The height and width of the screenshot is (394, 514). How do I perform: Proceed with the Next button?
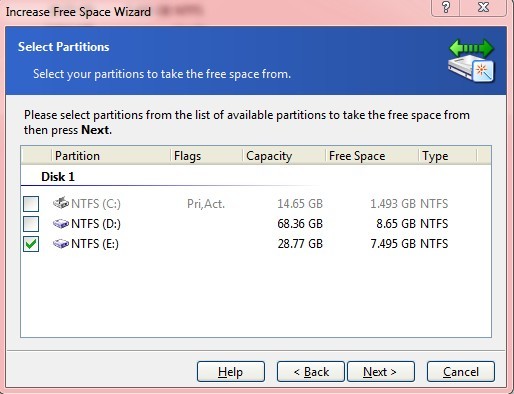[381, 372]
